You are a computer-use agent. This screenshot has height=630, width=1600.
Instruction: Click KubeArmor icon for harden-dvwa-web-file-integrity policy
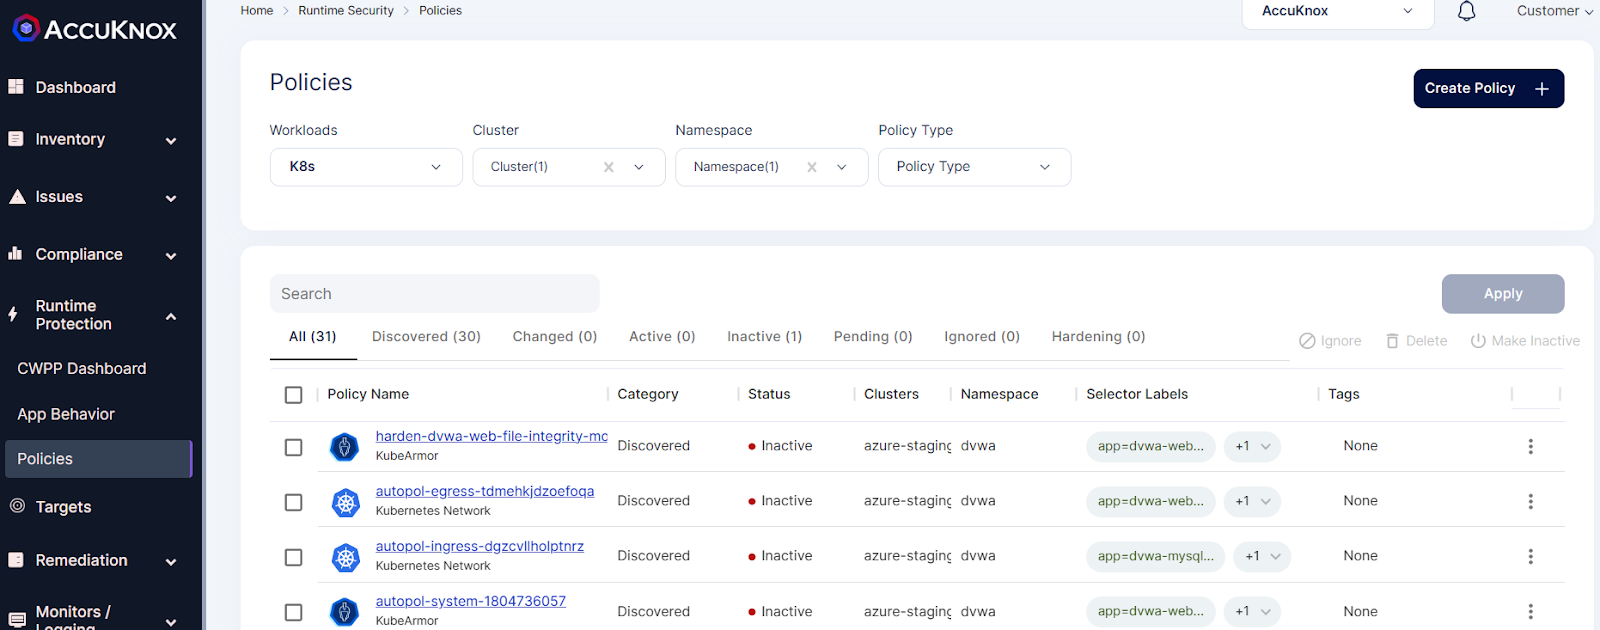[x=345, y=446]
